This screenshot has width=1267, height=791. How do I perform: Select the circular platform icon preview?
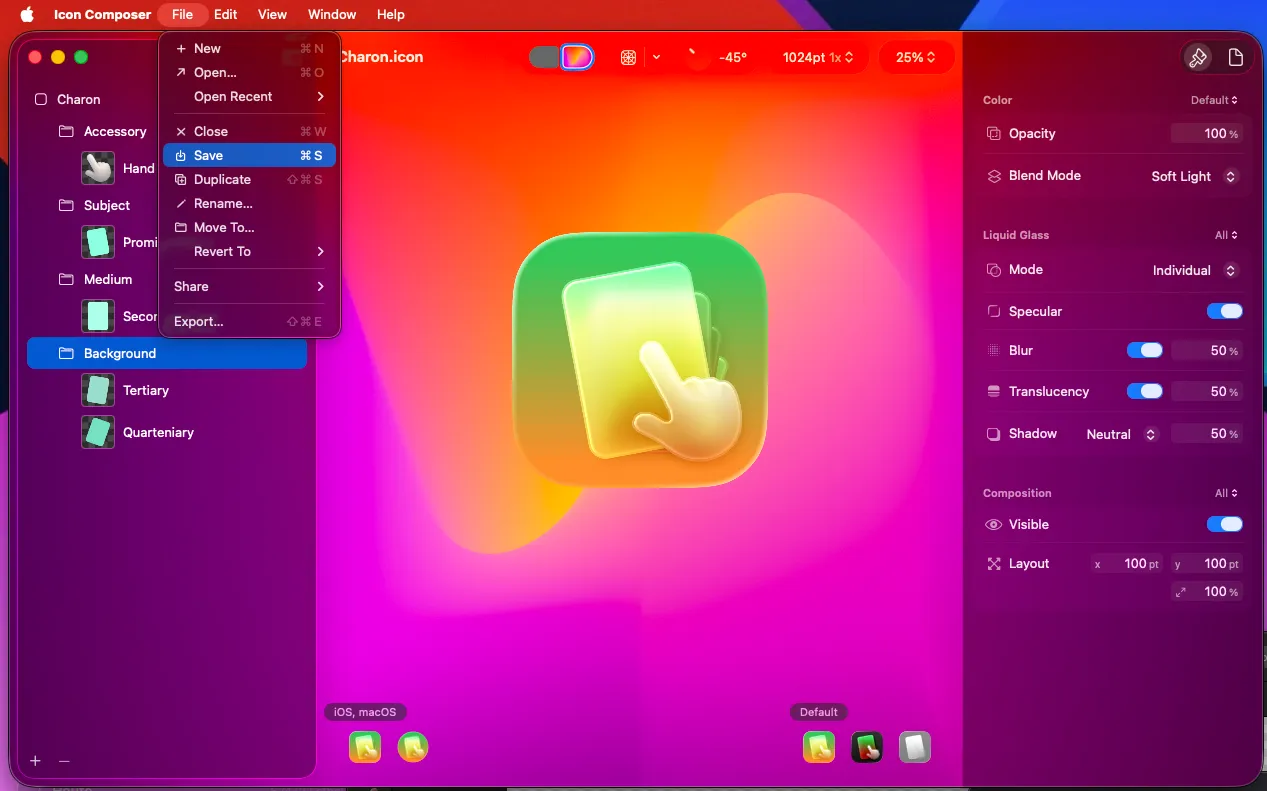coord(413,747)
